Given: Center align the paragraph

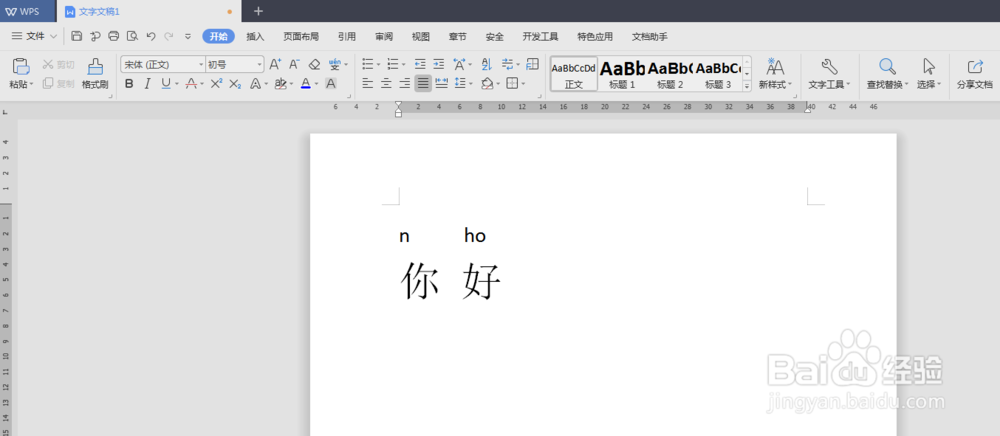Looking at the screenshot, I should pos(386,83).
